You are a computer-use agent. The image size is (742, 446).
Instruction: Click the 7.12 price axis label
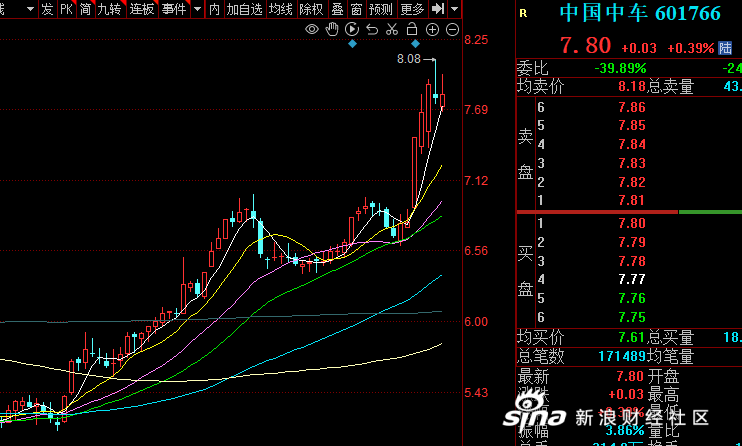(476, 181)
